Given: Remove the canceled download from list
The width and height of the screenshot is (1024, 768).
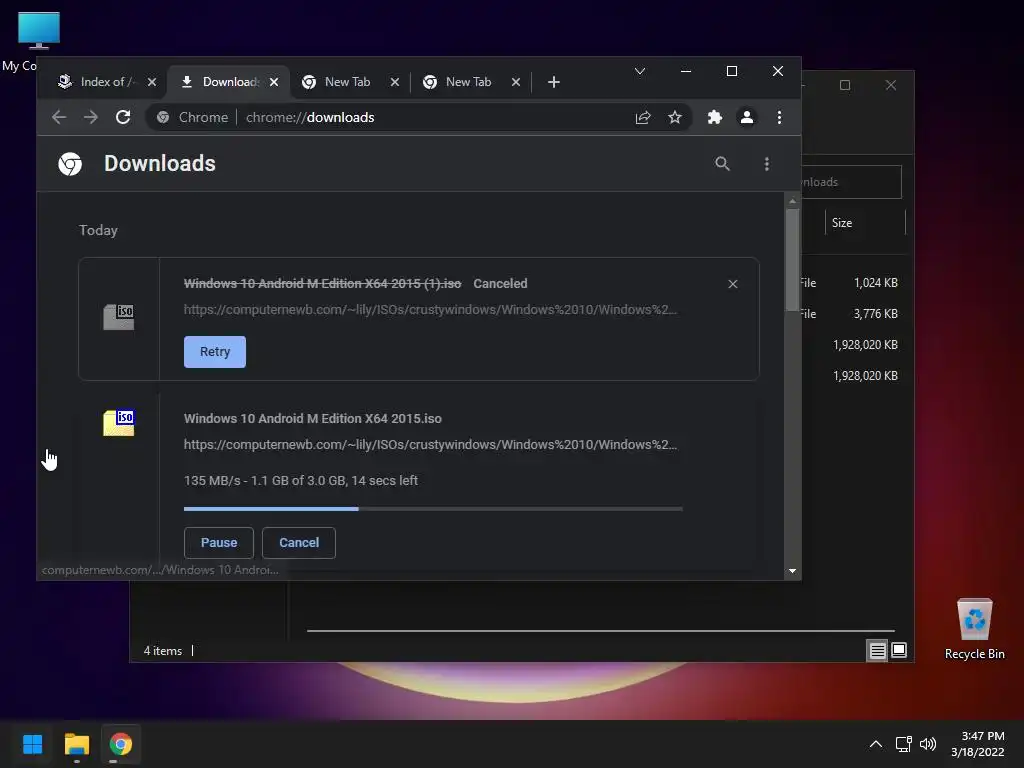Looking at the screenshot, I should pos(733,284).
